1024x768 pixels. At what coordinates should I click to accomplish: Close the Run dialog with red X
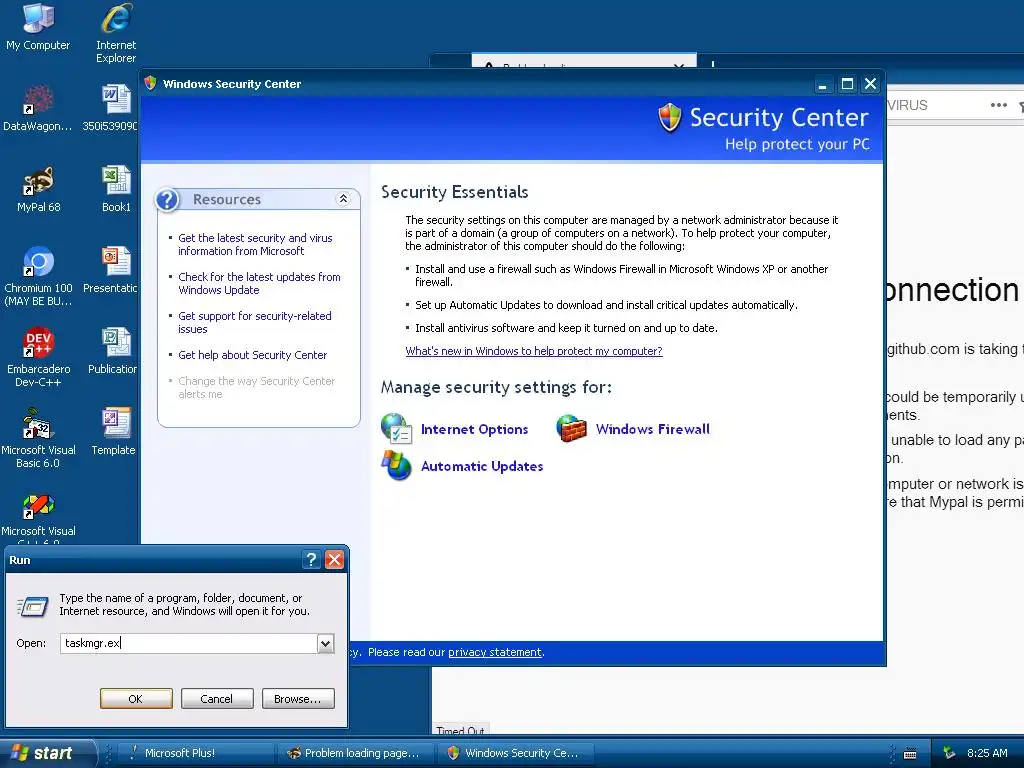[334, 560]
